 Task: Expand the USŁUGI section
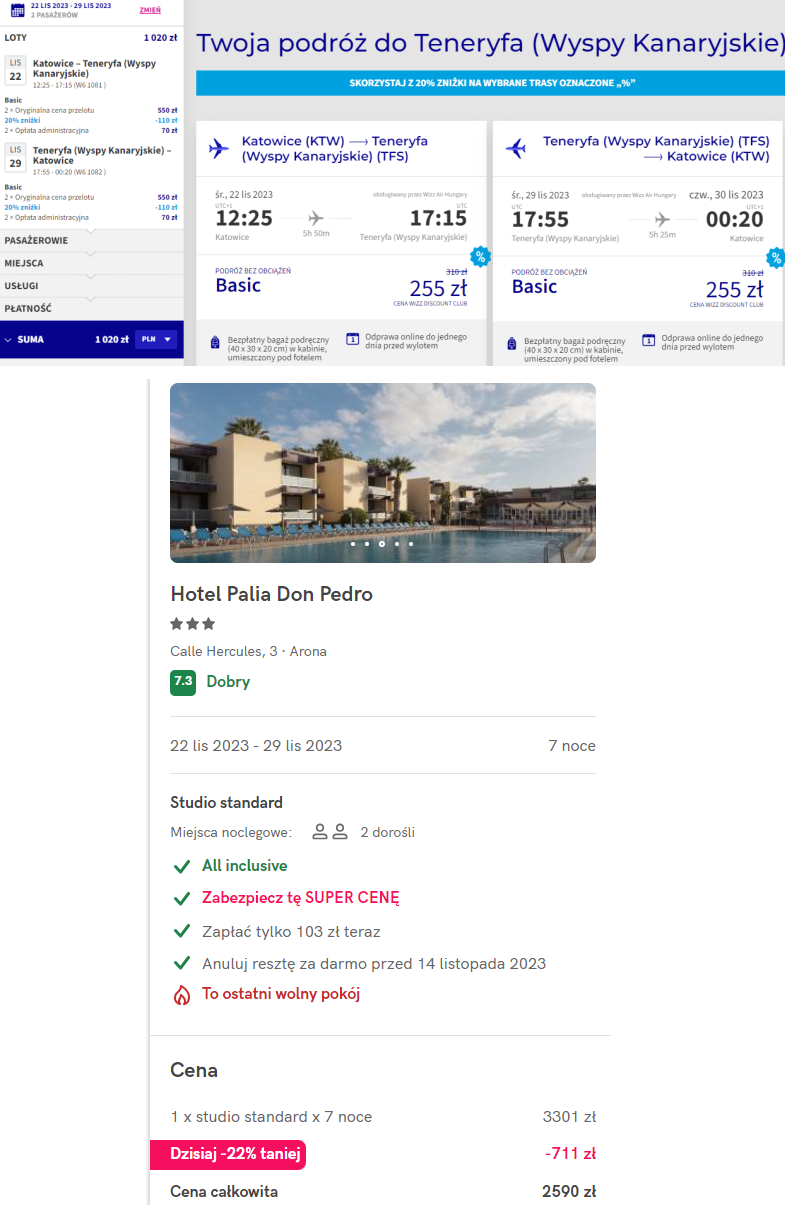pos(92,286)
